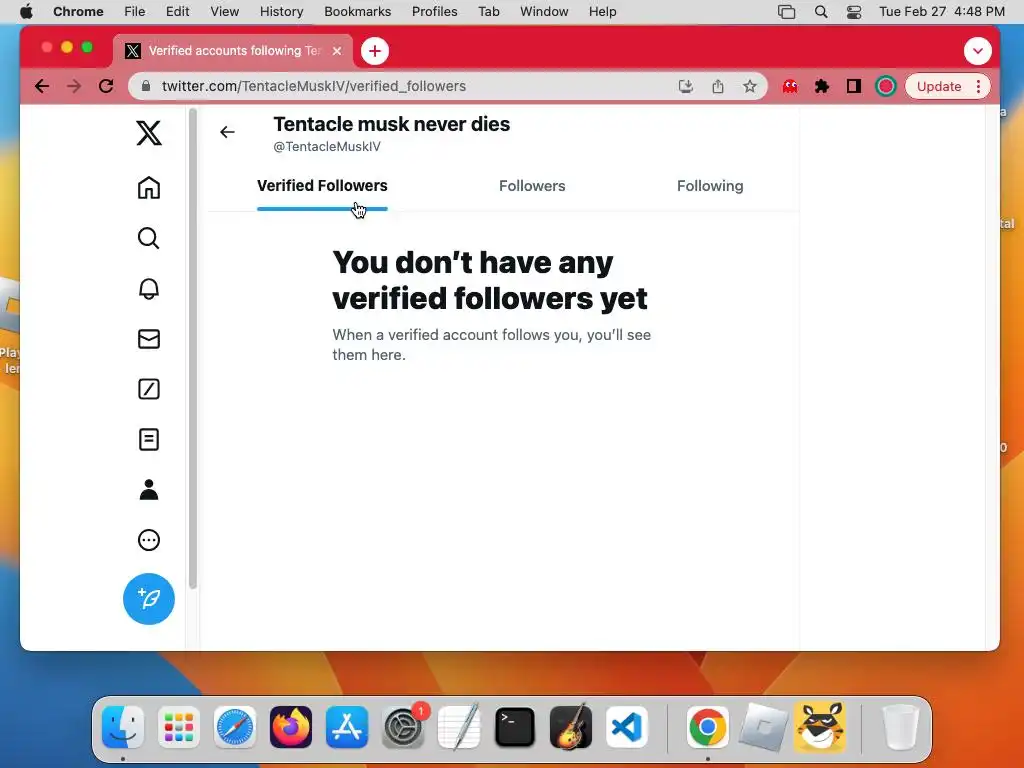Viewport: 1024px width, 768px height.
Task: Go to Home in the sidebar
Action: pos(149,187)
